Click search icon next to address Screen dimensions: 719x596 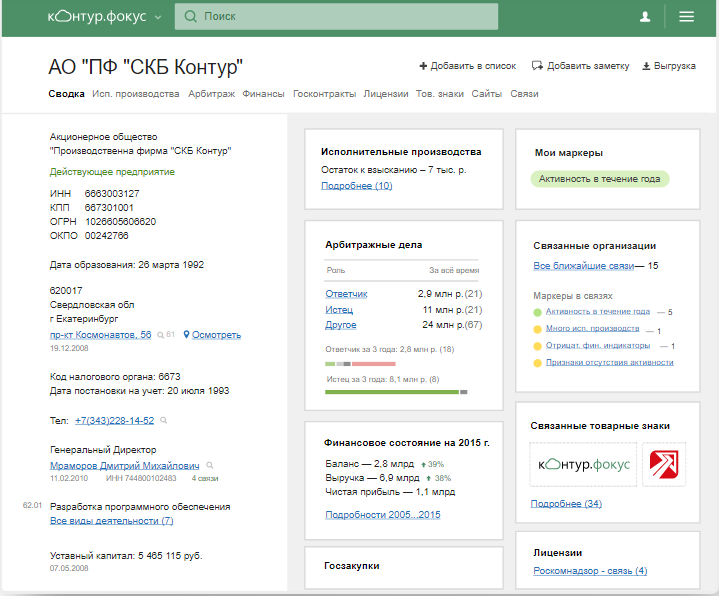[x=160, y=335]
